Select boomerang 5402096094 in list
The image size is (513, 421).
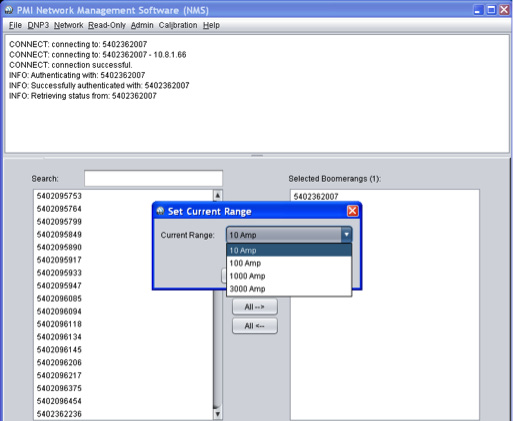pos(123,311)
